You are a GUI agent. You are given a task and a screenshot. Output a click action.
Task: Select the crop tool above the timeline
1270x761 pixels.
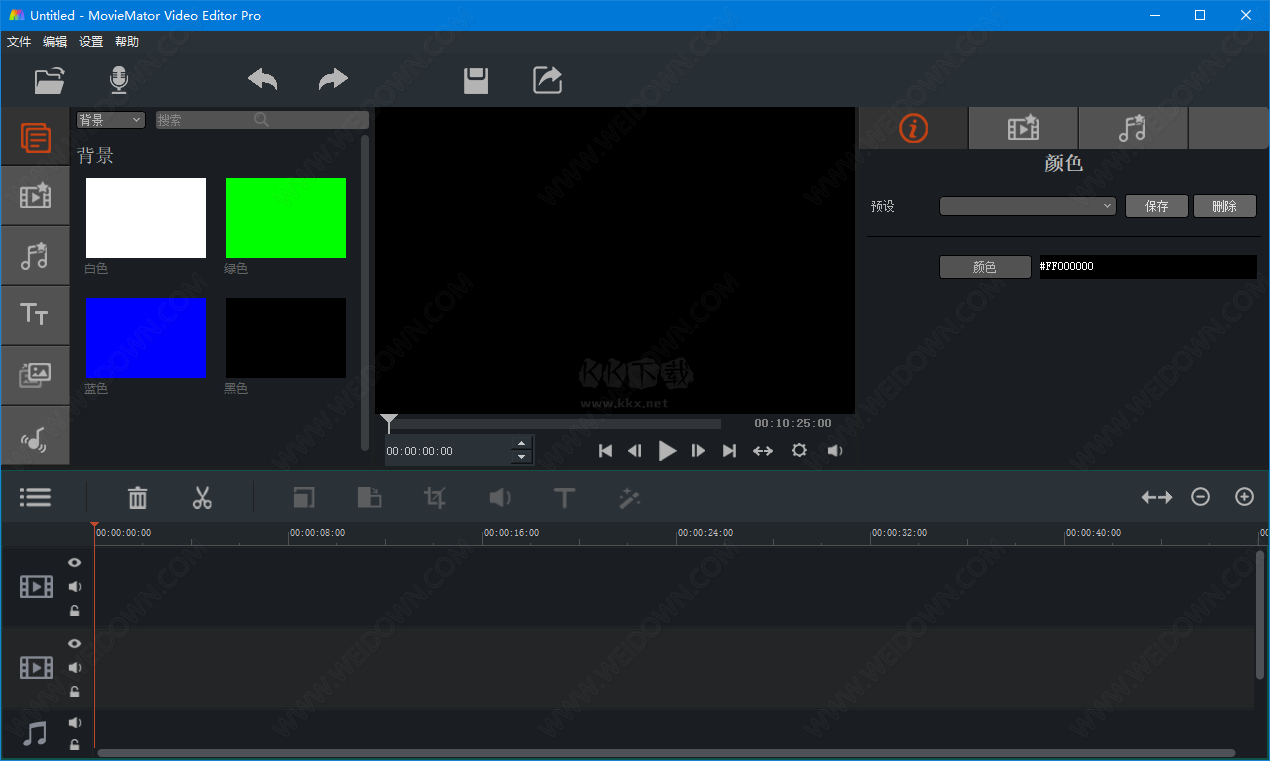tap(434, 497)
